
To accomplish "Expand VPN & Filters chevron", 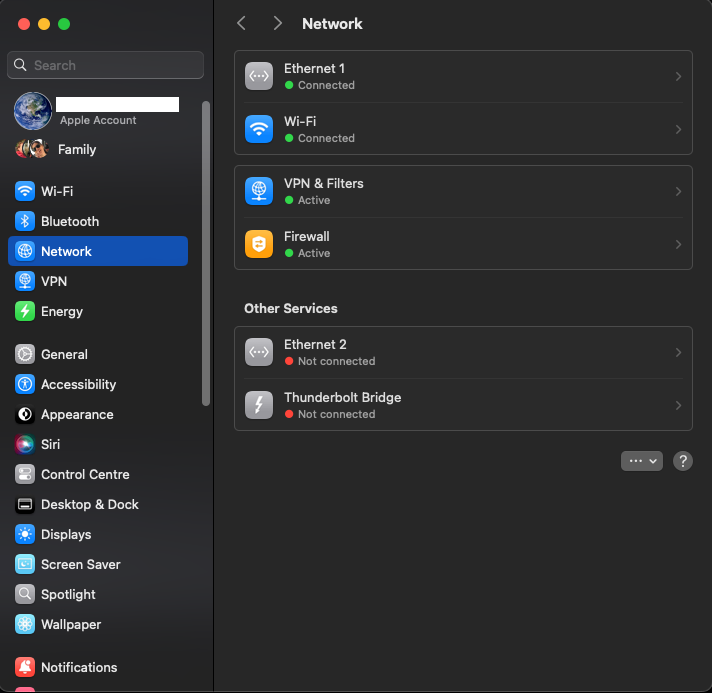I will (678, 191).
